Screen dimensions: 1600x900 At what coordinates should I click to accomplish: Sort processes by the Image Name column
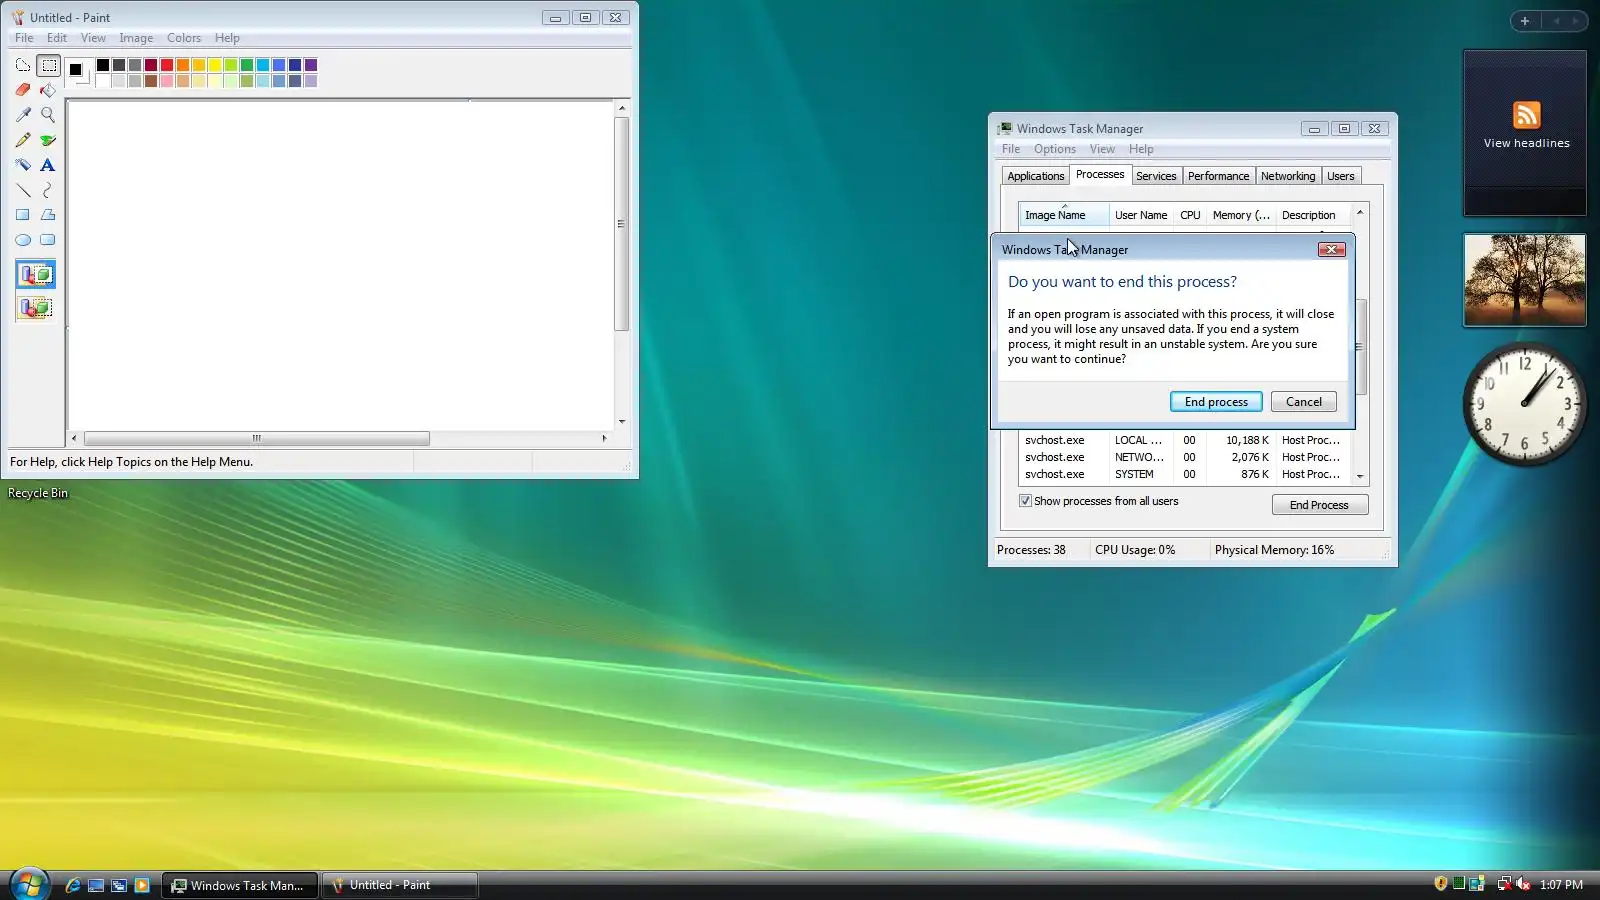click(x=1063, y=215)
